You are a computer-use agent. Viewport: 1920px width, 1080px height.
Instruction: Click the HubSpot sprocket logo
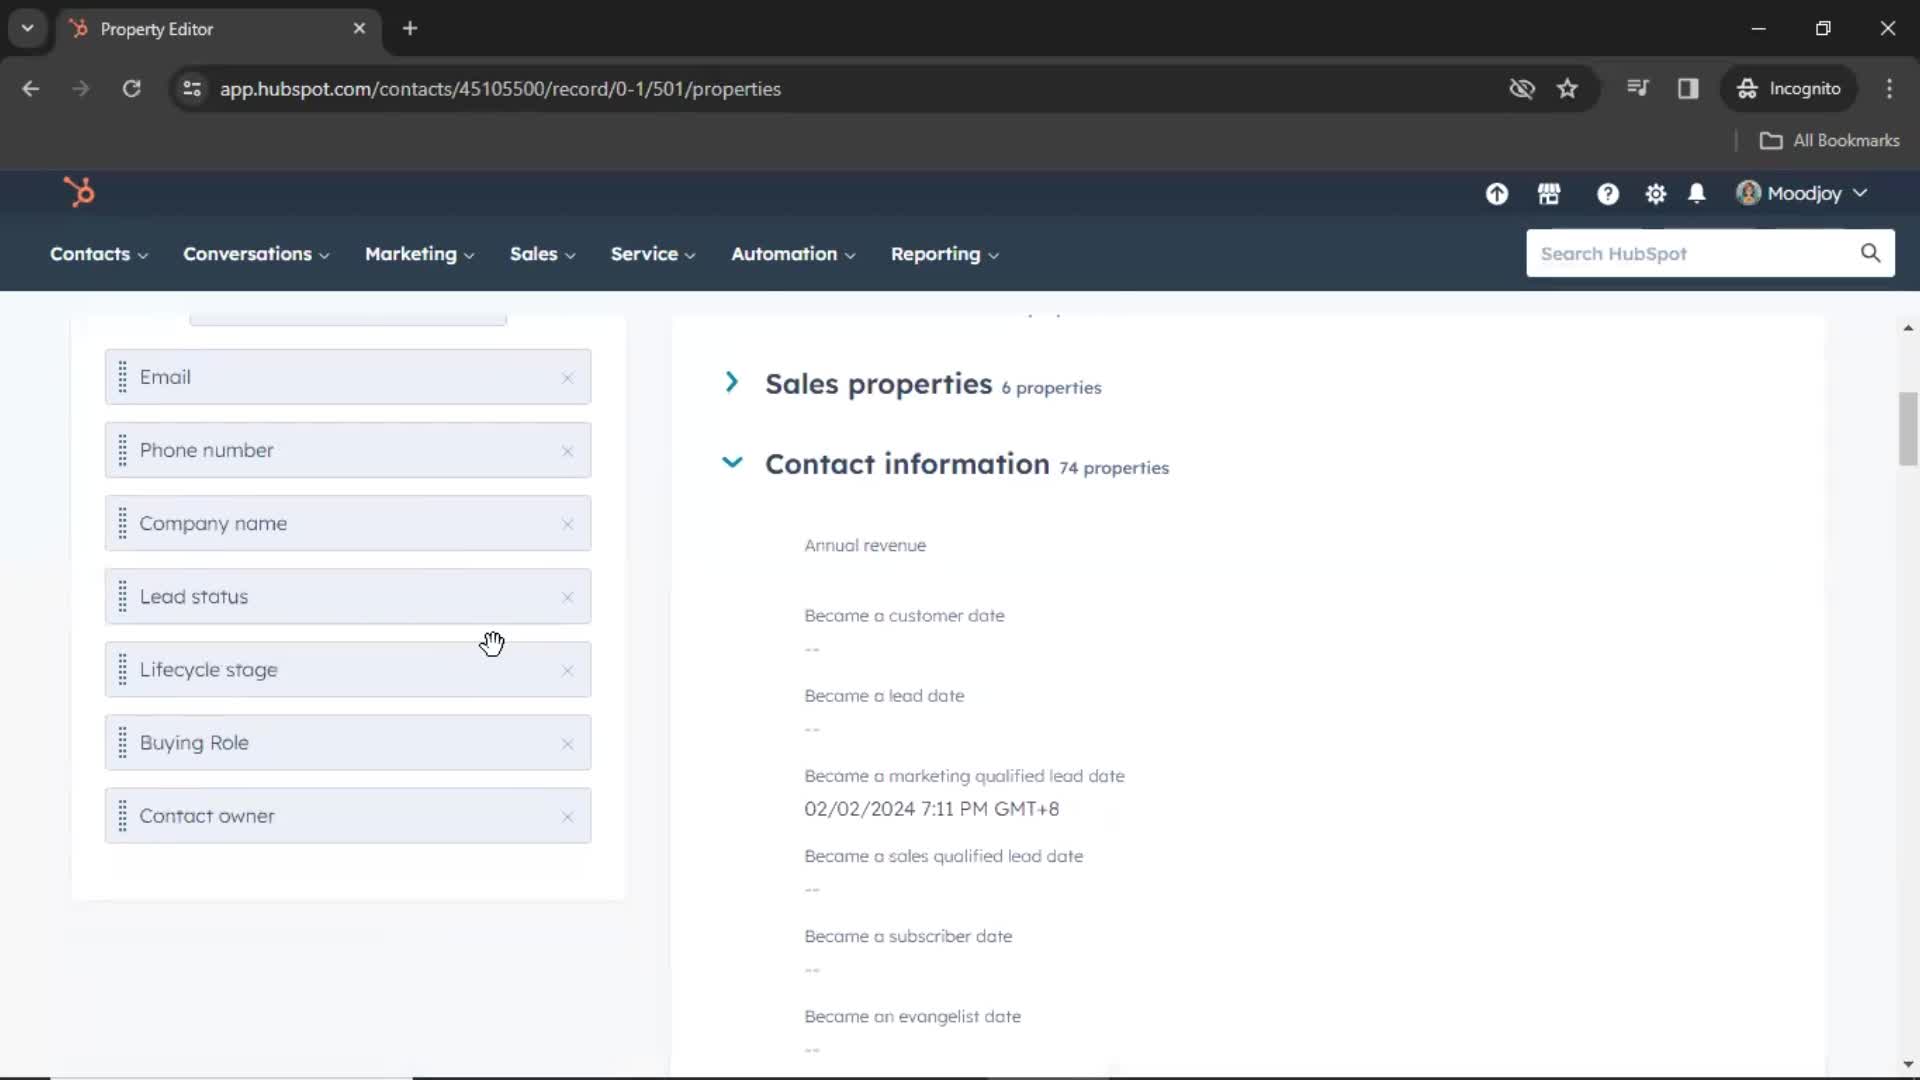(x=79, y=192)
